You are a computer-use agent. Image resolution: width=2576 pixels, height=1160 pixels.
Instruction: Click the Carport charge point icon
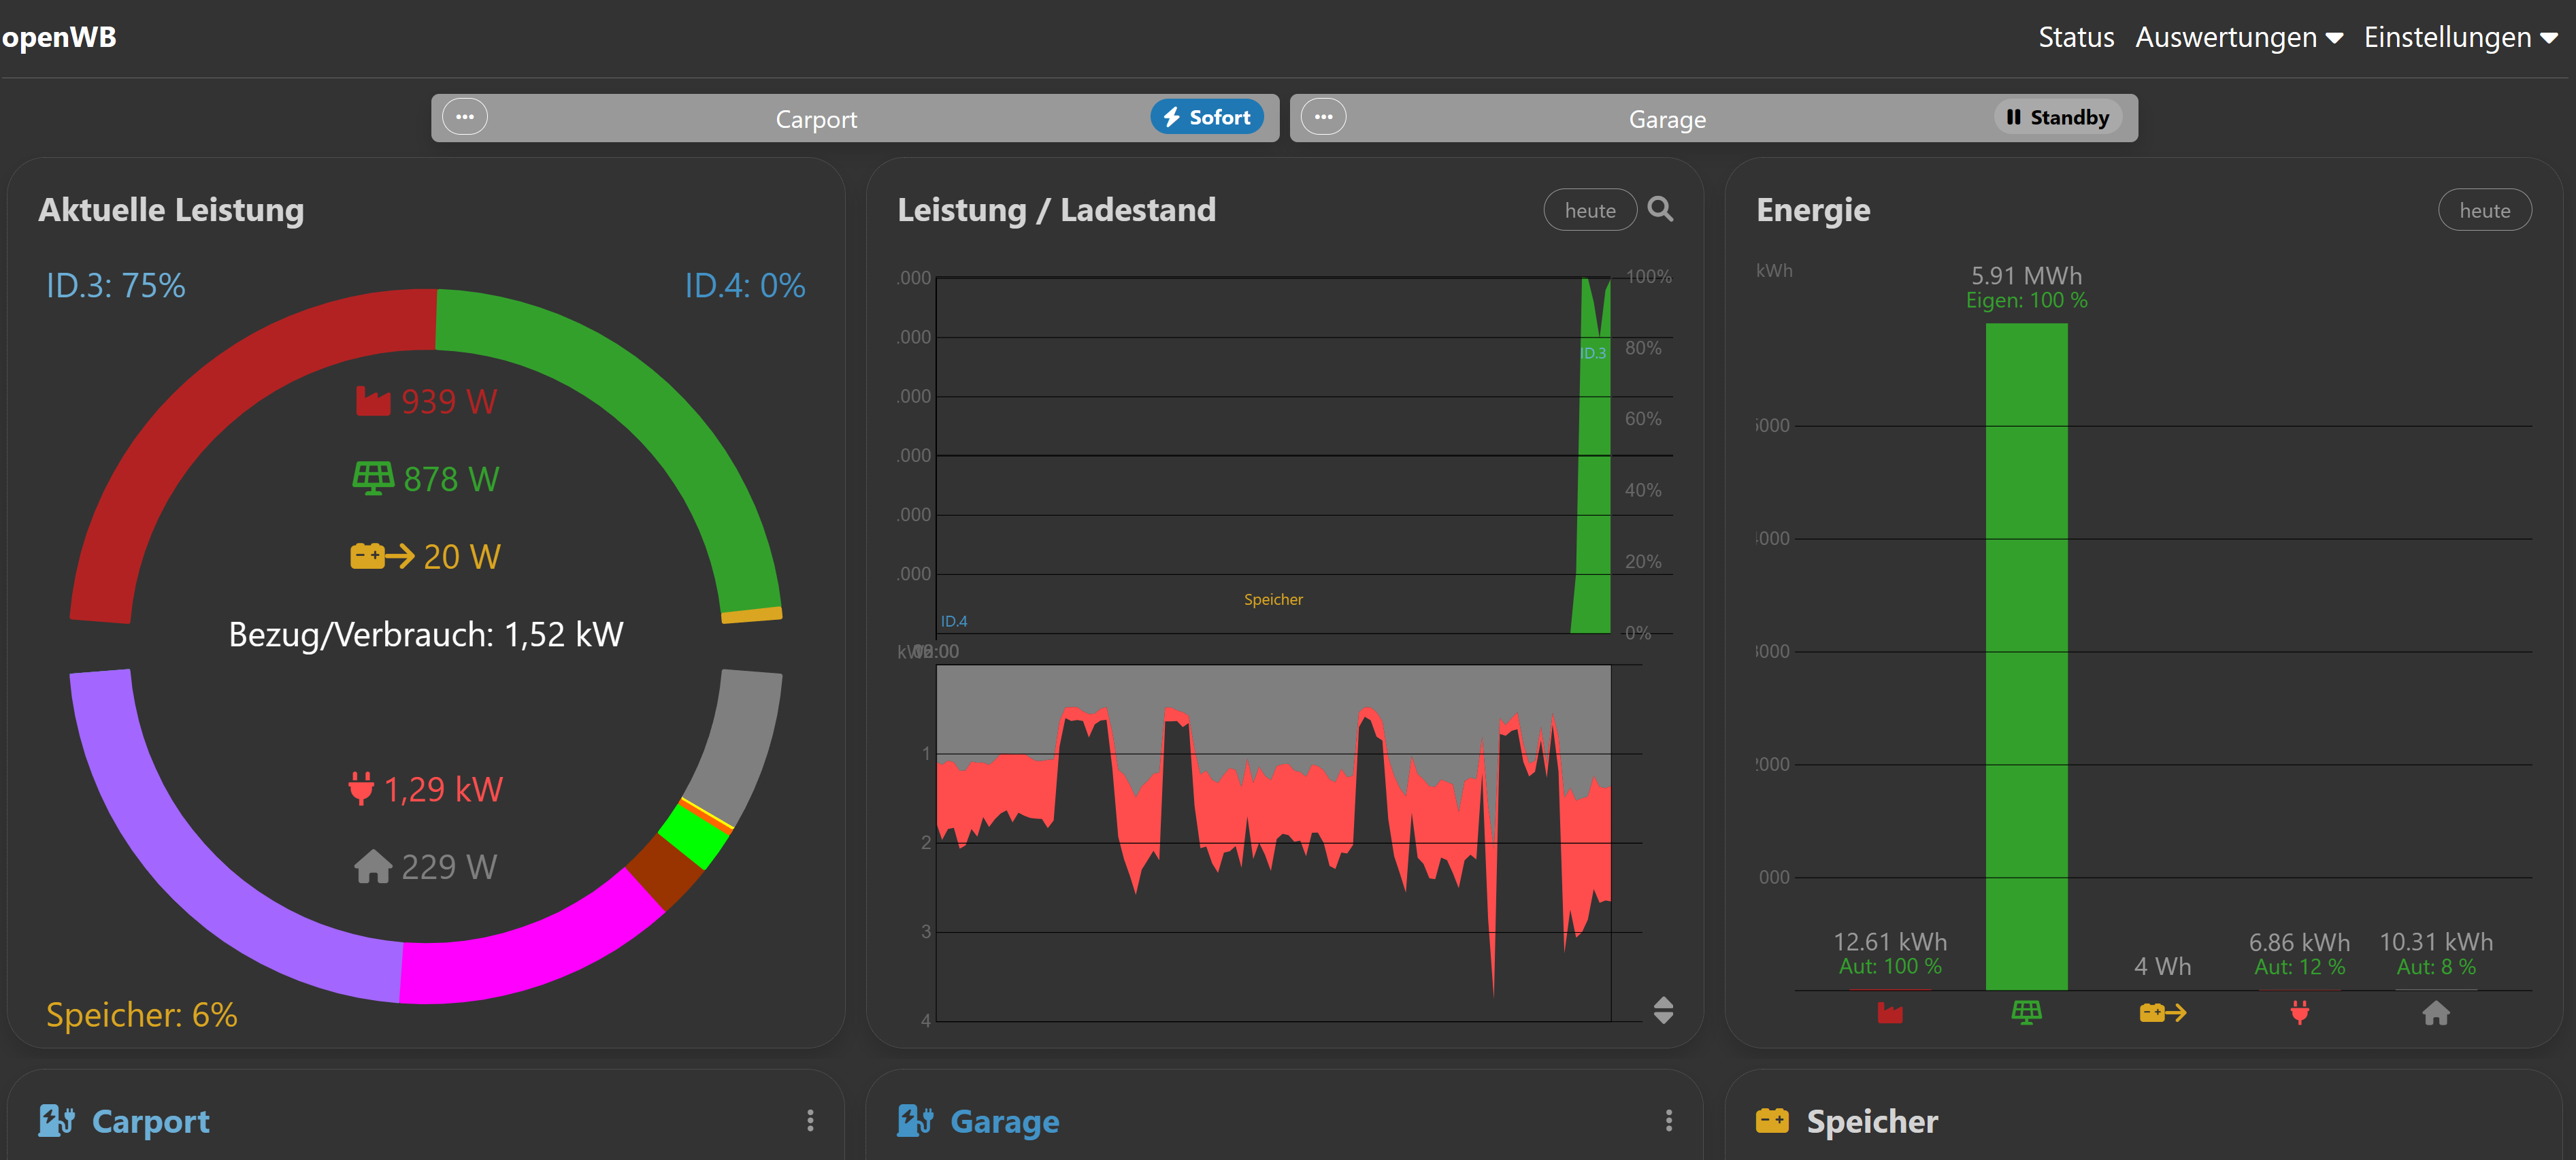(x=56, y=1121)
